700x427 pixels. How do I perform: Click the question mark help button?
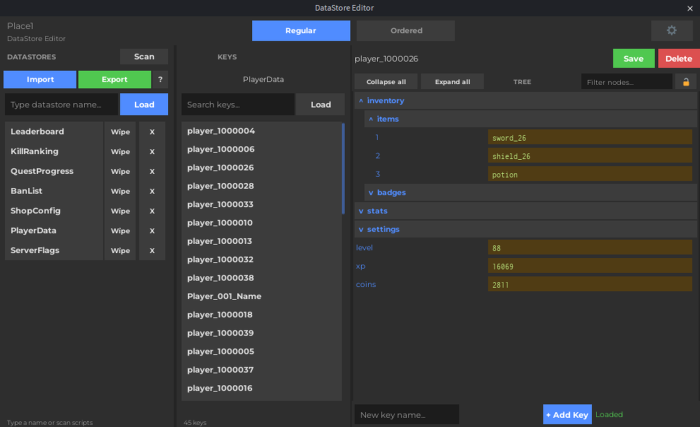[x=160, y=80]
